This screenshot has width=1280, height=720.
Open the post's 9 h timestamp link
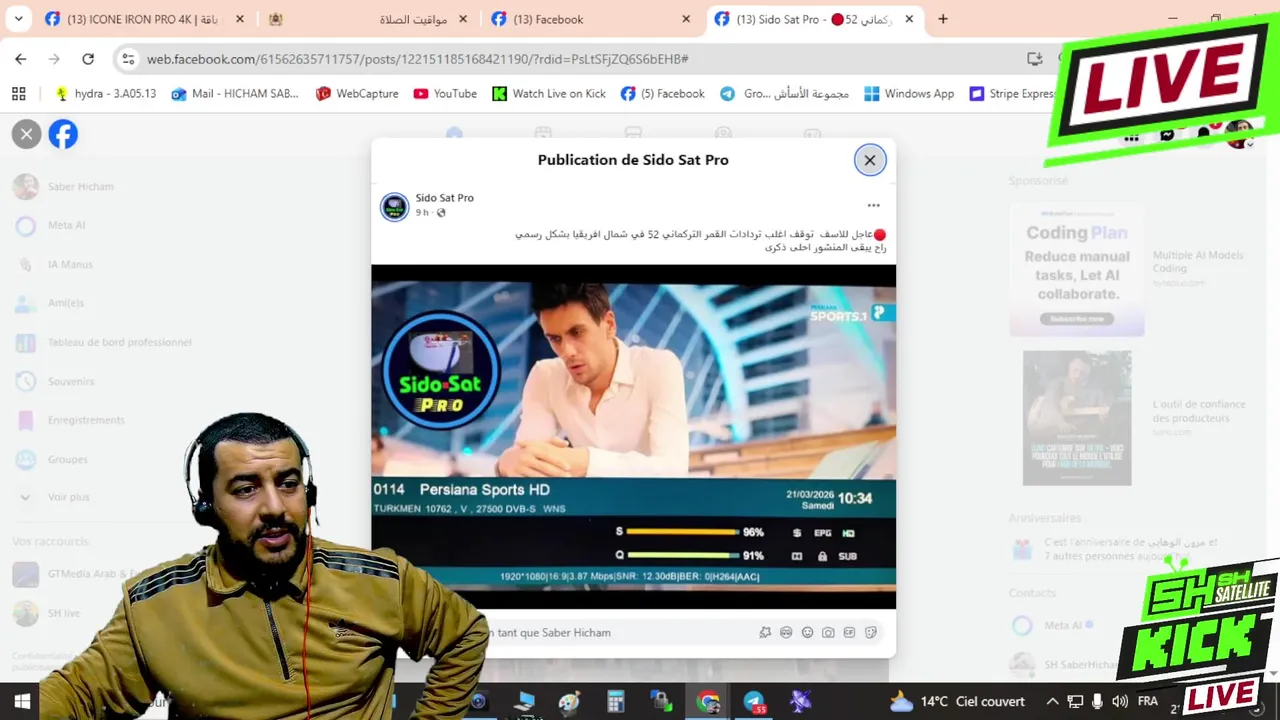(x=422, y=213)
